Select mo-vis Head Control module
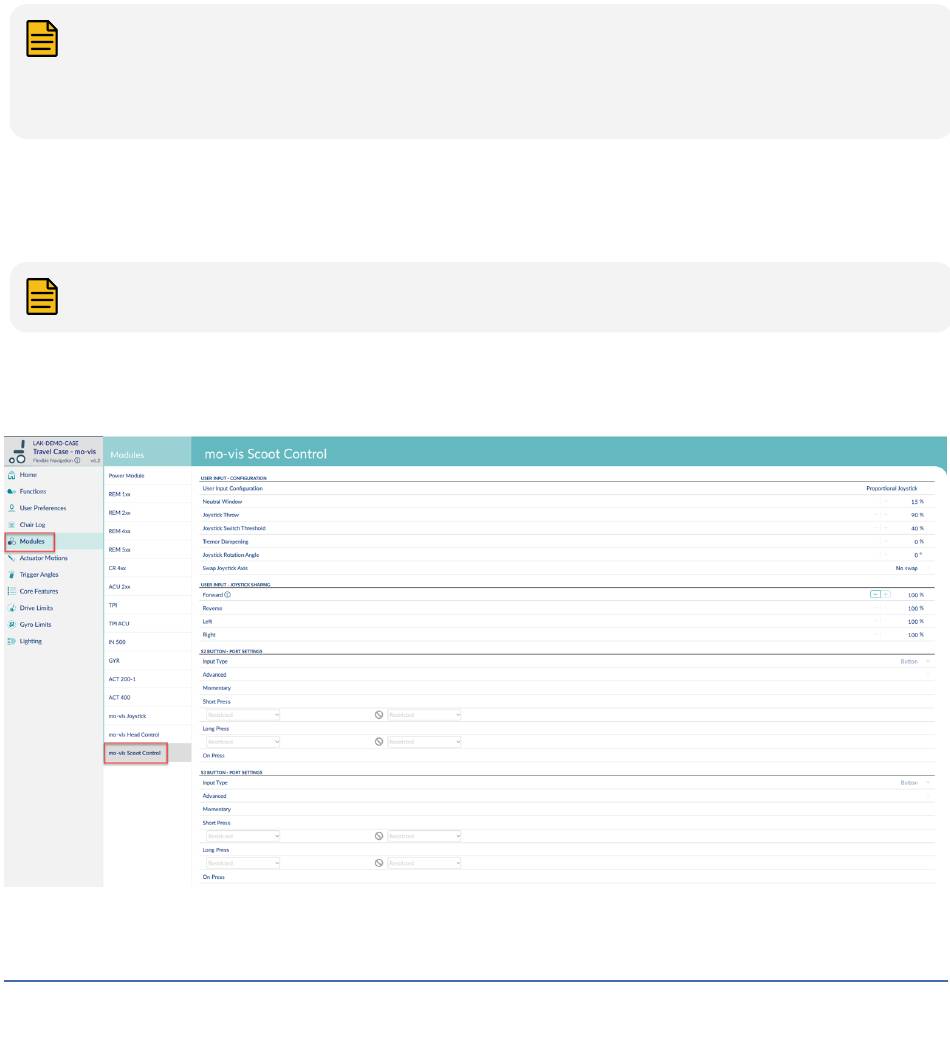The image size is (950, 1045). 147,735
